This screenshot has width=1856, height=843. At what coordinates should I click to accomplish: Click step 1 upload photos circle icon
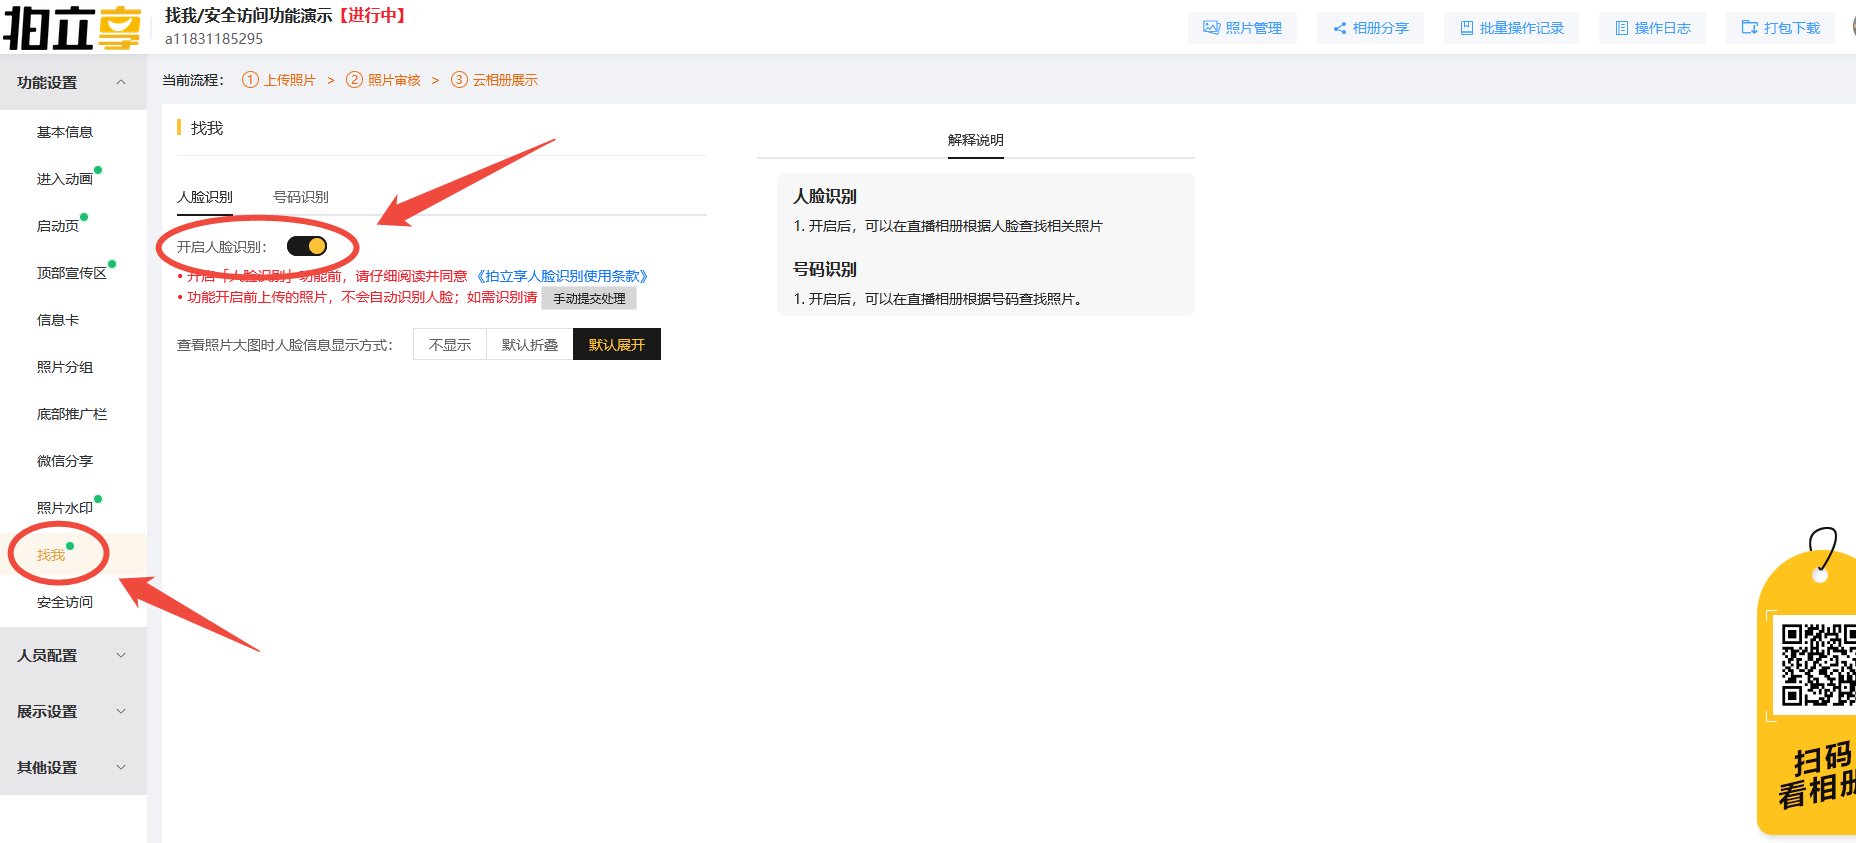[x=250, y=80]
